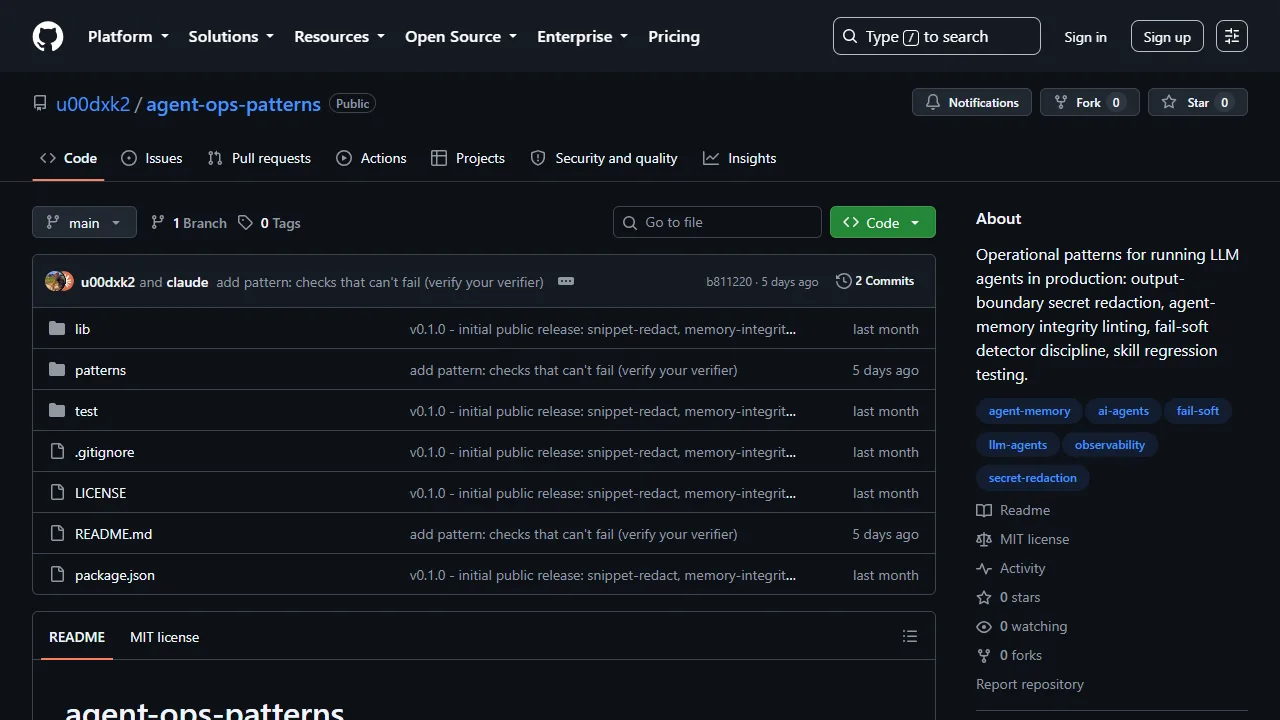Viewport: 1280px width, 720px height.
Task: Click the Report repository link
Action: pyautogui.click(x=1030, y=684)
